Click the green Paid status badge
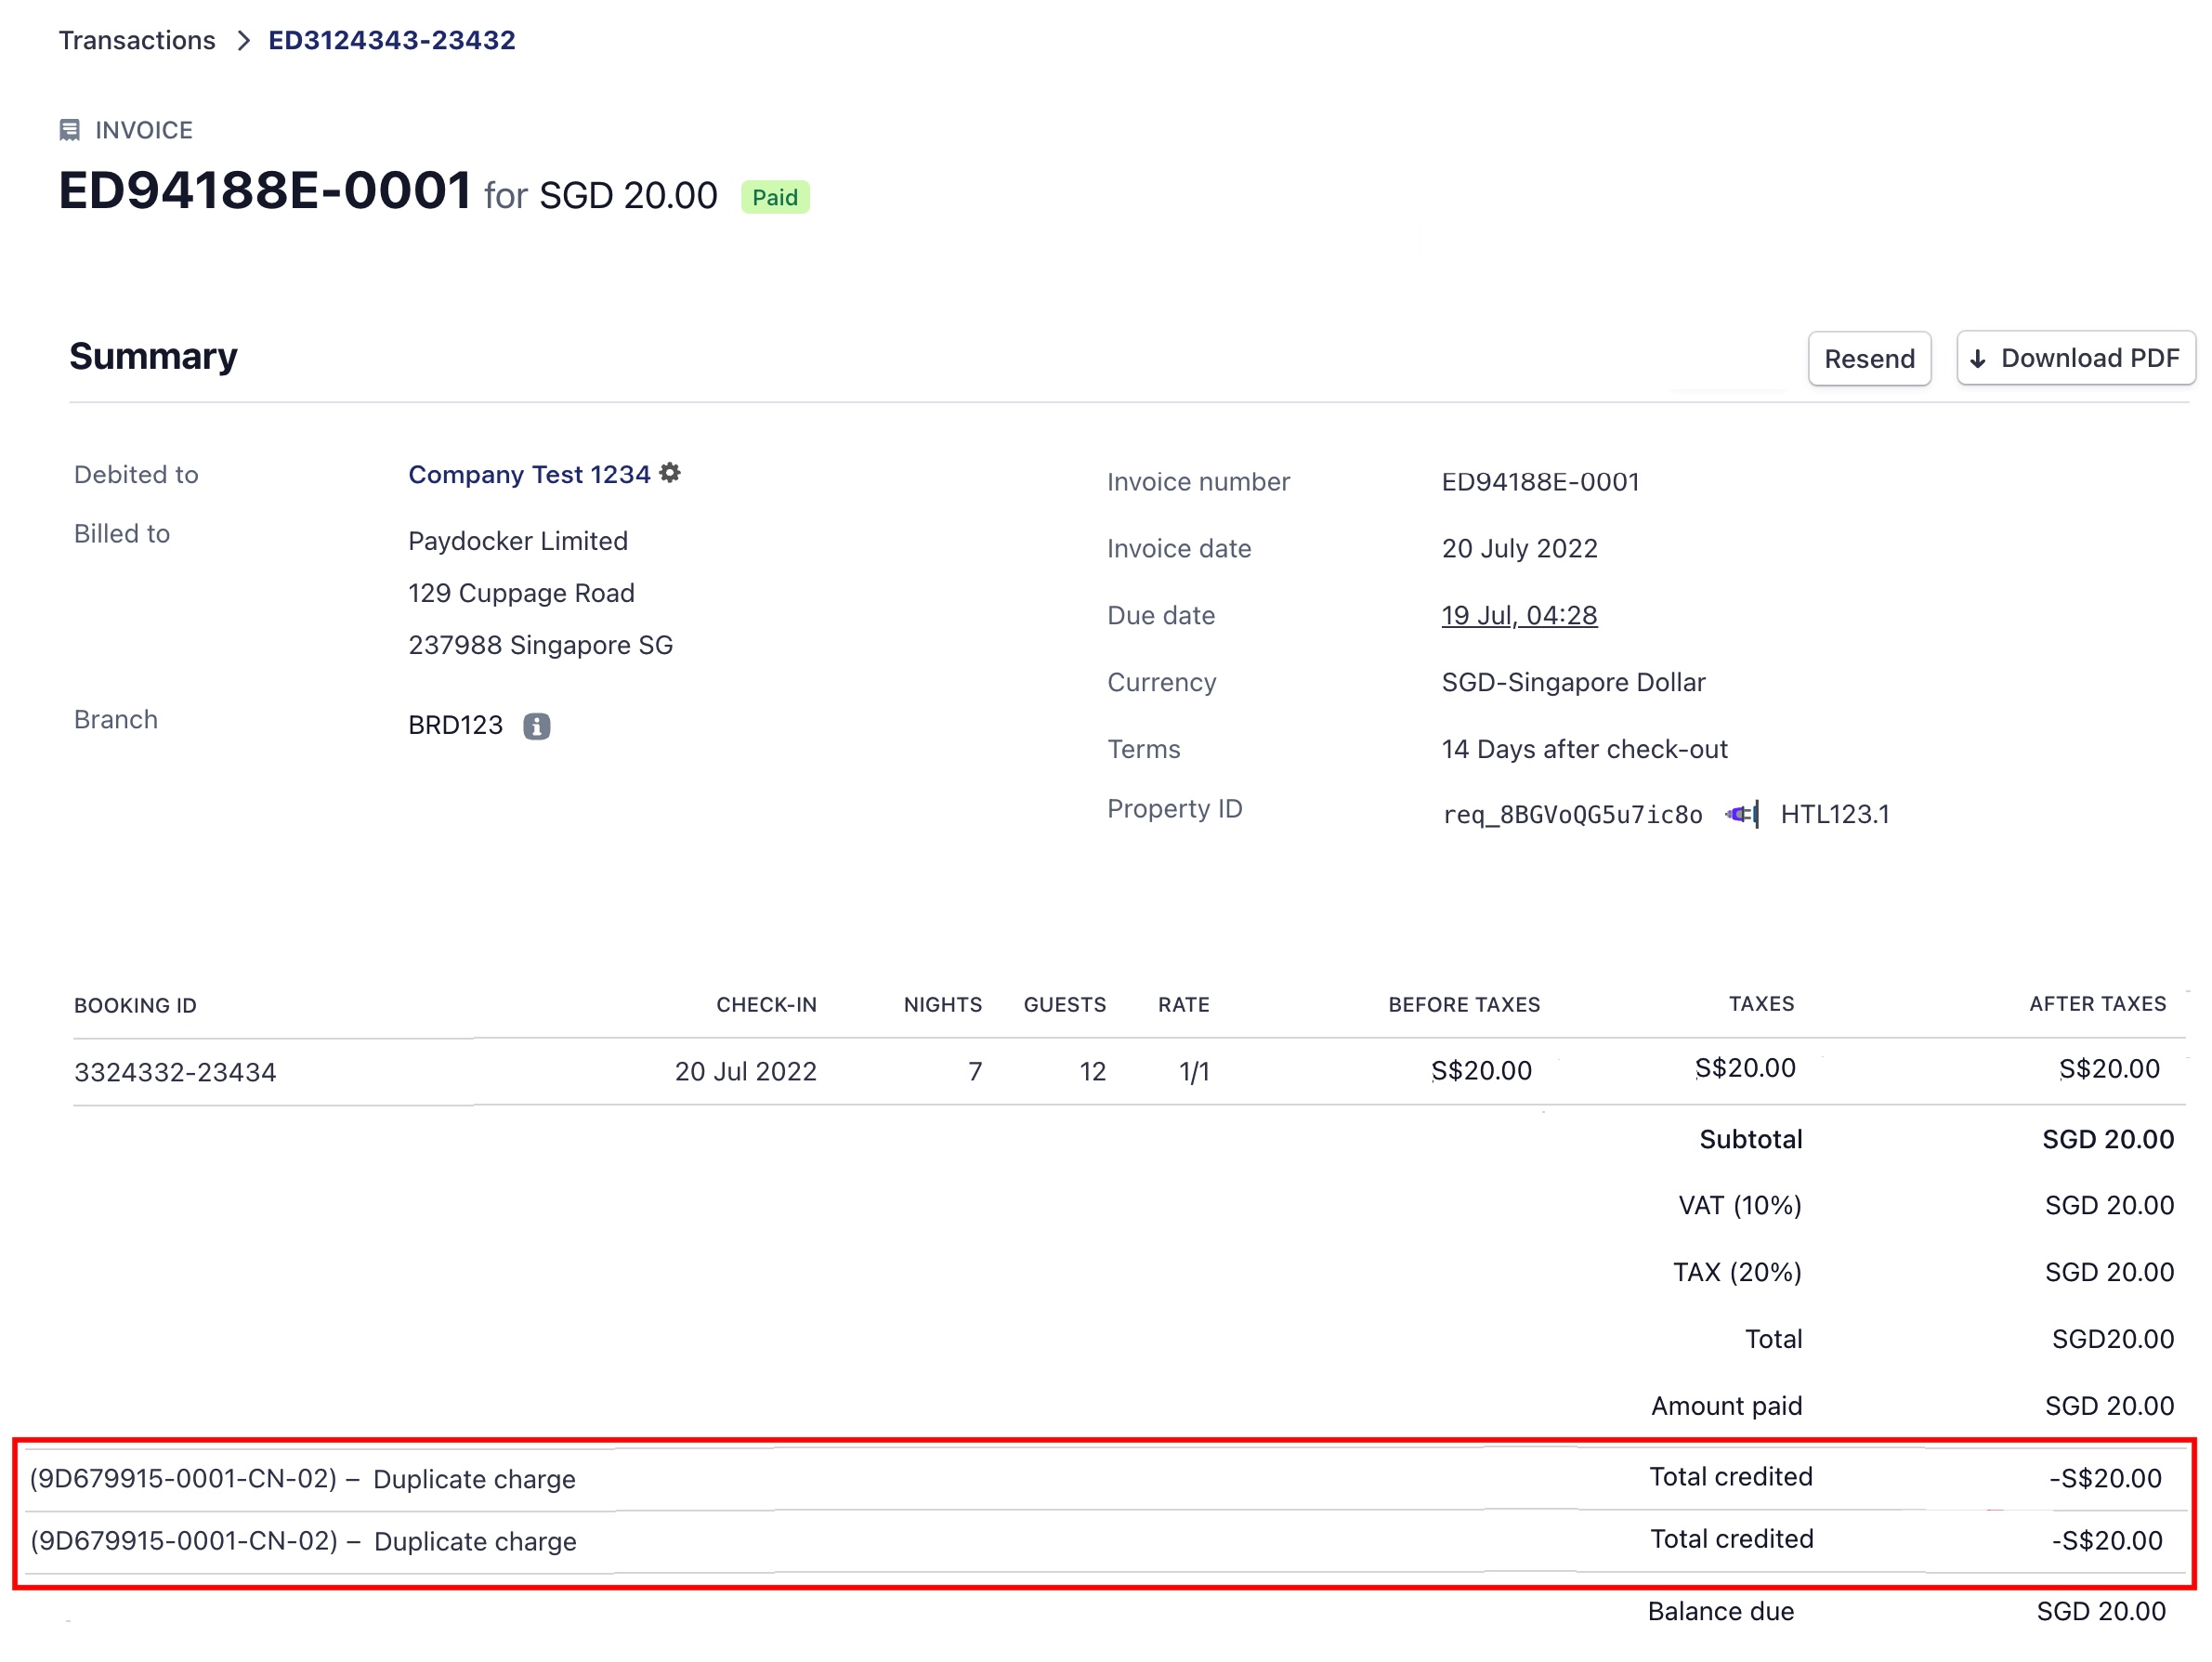2212x1662 pixels. coord(774,197)
